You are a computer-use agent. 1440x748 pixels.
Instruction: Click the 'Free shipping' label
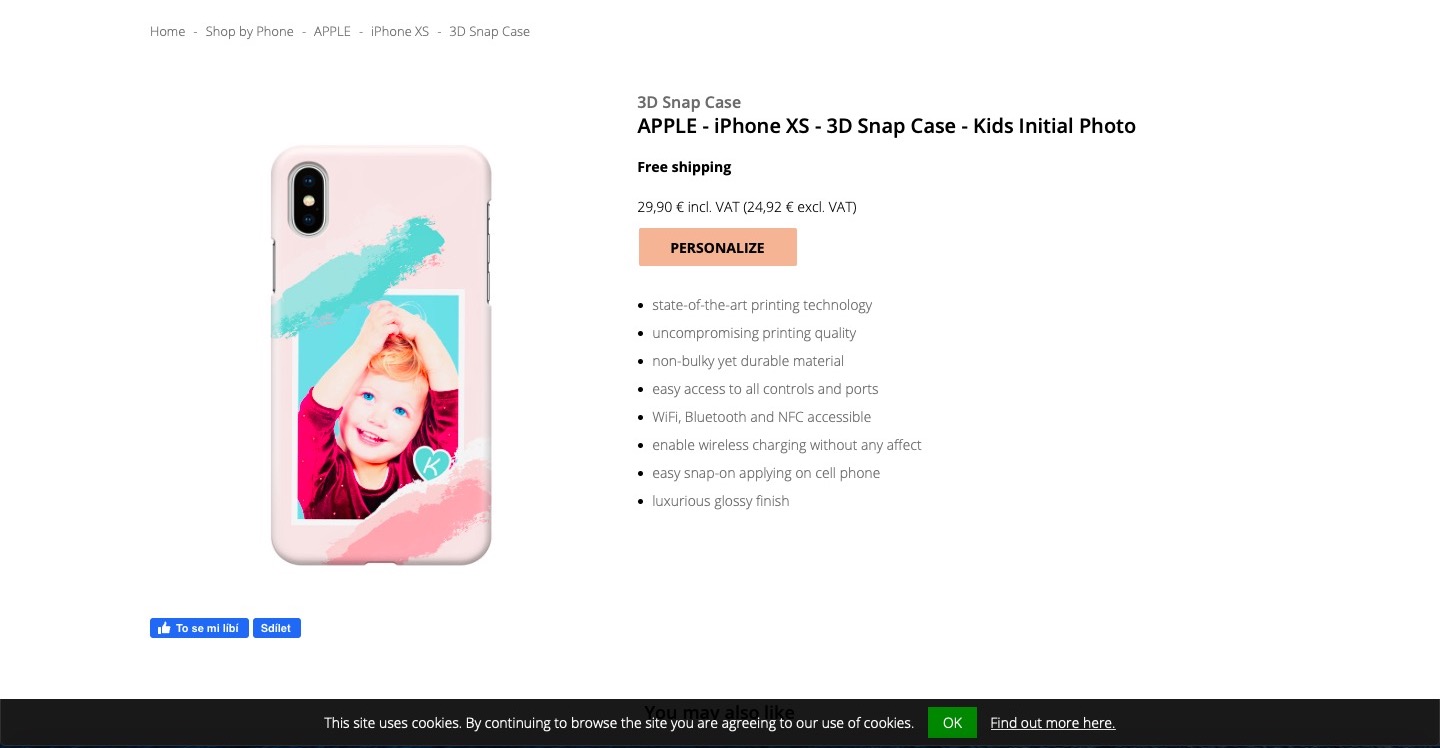point(684,167)
